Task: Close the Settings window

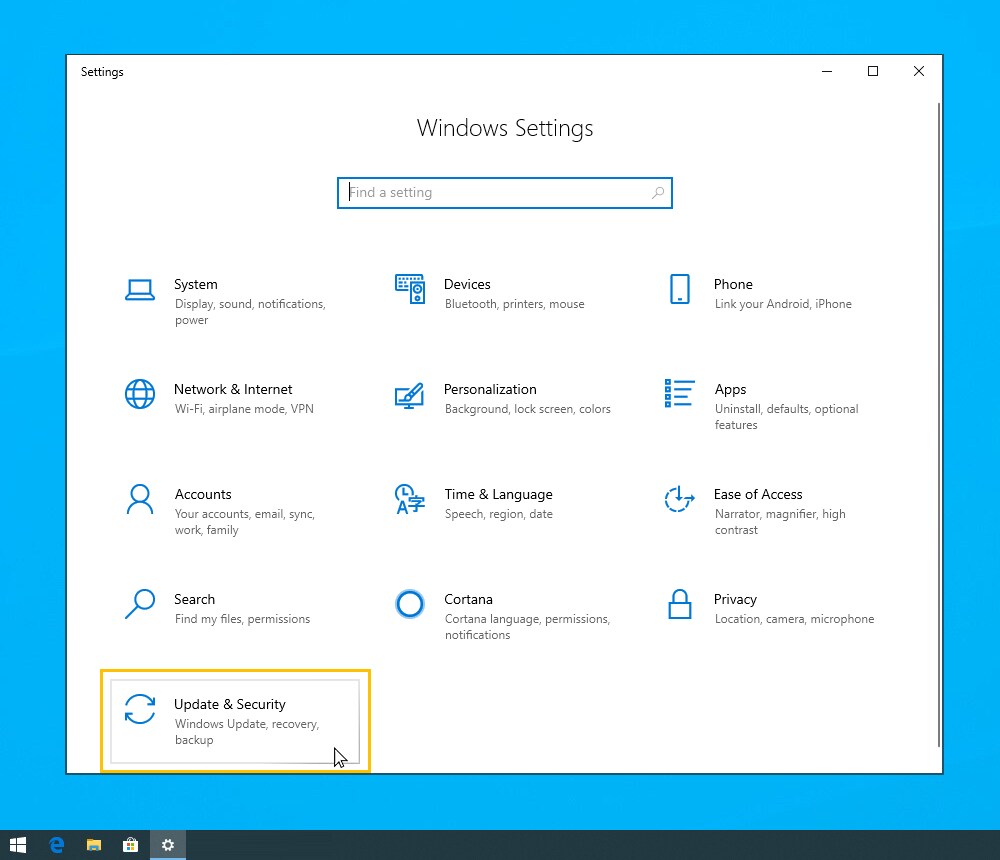Action: pyautogui.click(x=918, y=71)
